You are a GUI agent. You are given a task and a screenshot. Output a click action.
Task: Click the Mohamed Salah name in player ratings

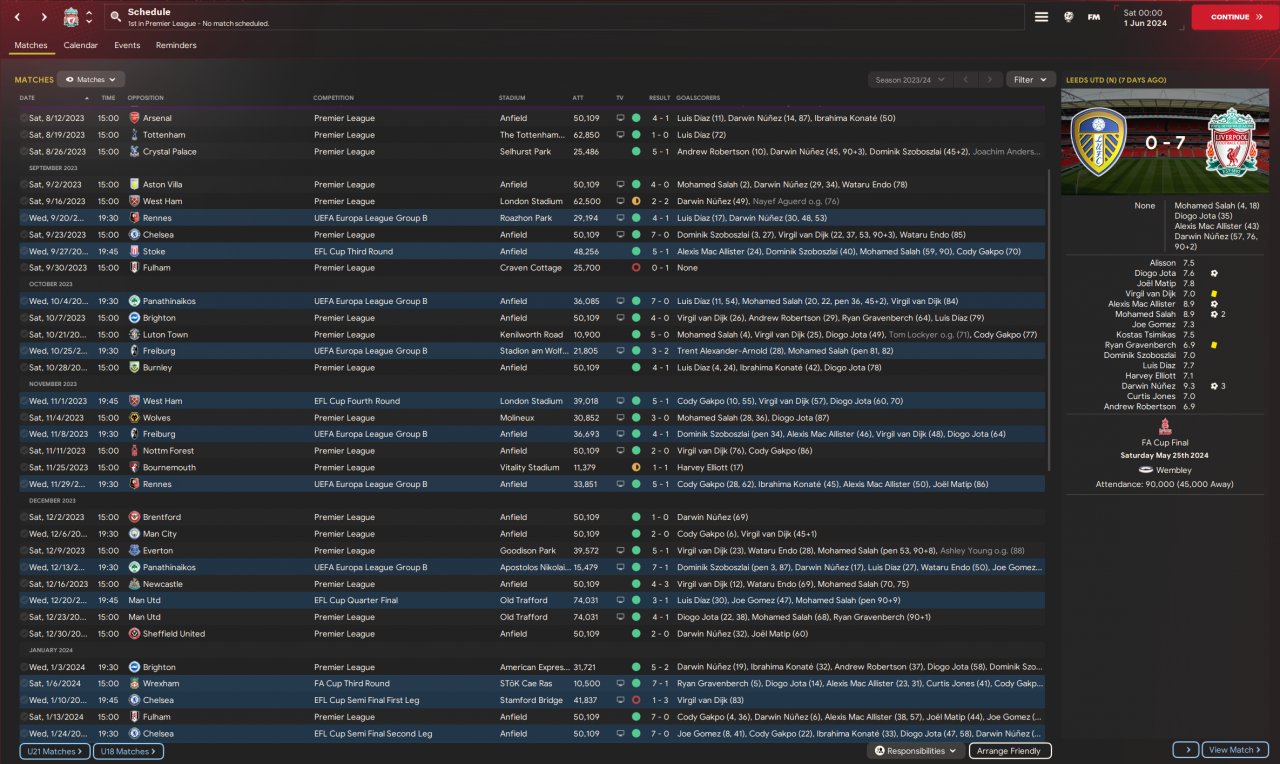(x=1143, y=314)
